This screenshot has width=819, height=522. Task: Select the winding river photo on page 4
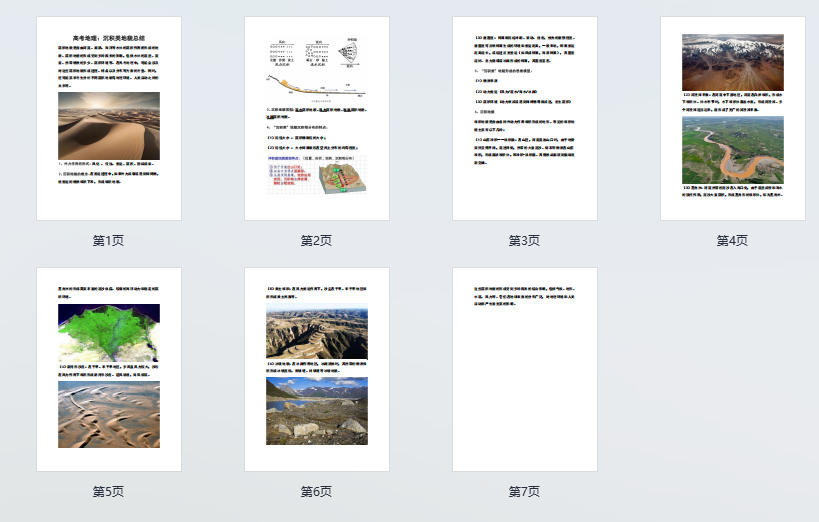pos(732,150)
